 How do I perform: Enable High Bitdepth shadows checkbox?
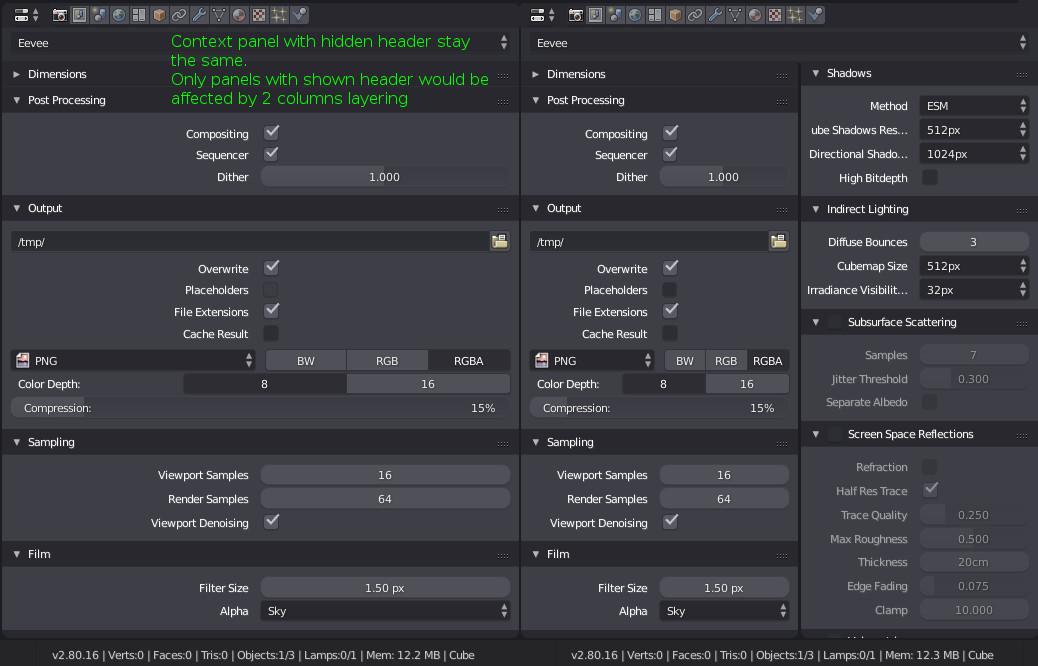[x=930, y=177]
